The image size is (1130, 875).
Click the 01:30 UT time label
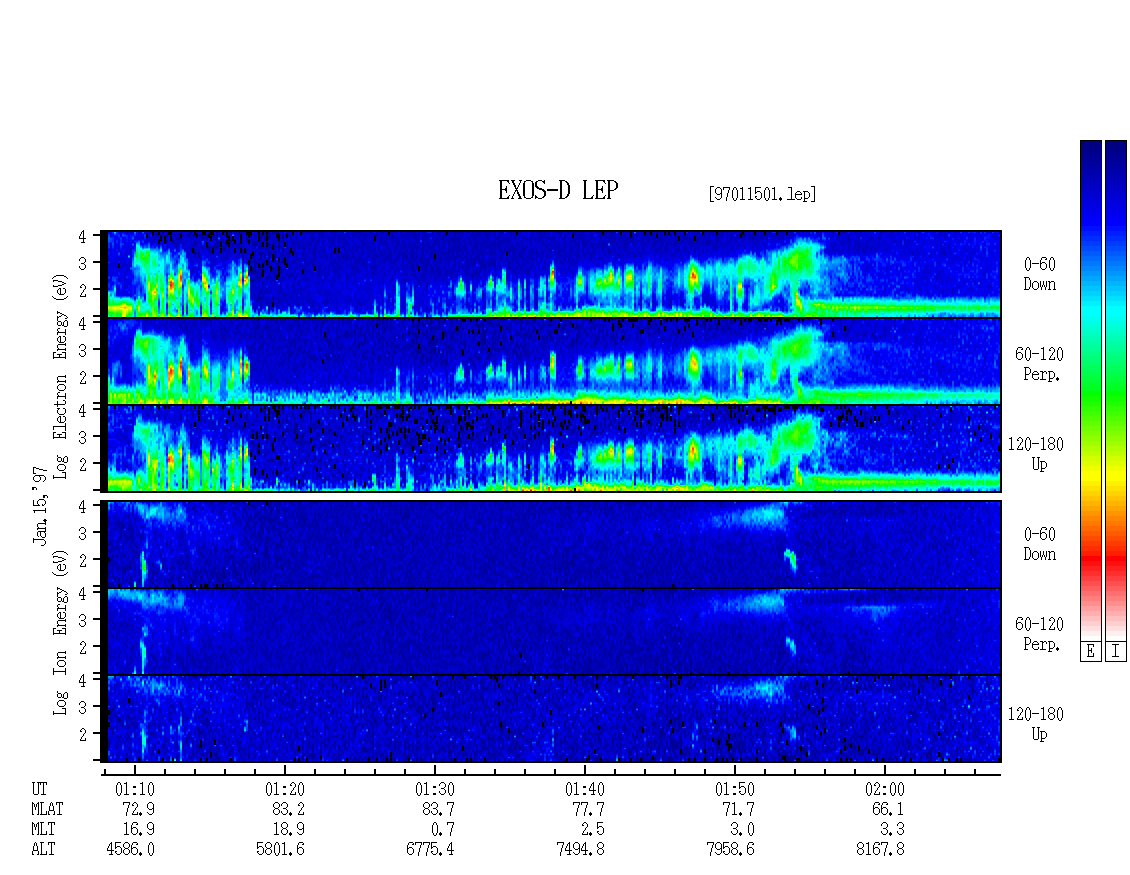click(435, 789)
